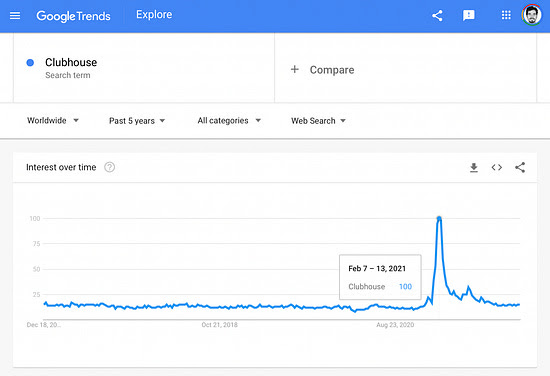The width and height of the screenshot is (550, 376).
Task: Click the share icon in header
Action: click(437, 15)
